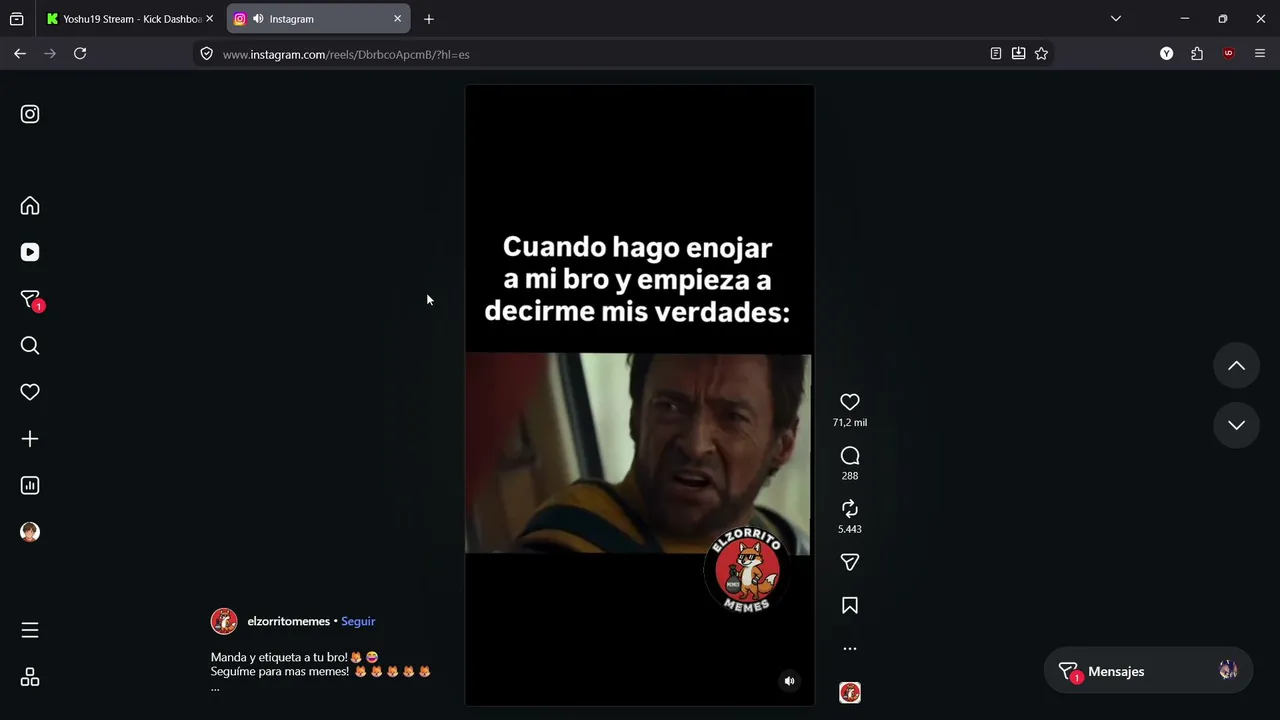Go to Instagram Home feed icon
1280x720 pixels.
pyautogui.click(x=30, y=206)
